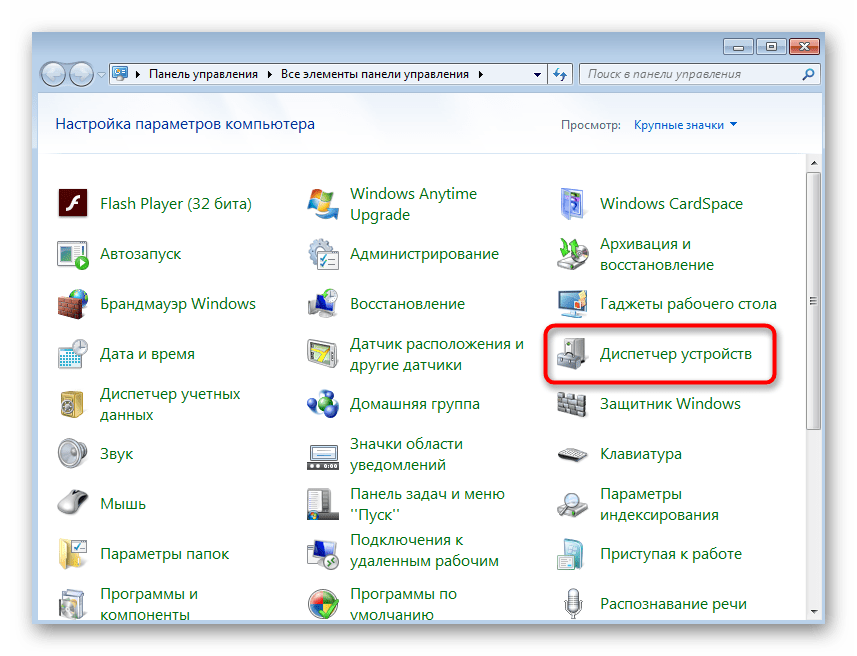The width and height of the screenshot is (857, 656).
Task: Click the Back navigation arrow button
Action: [x=53, y=74]
